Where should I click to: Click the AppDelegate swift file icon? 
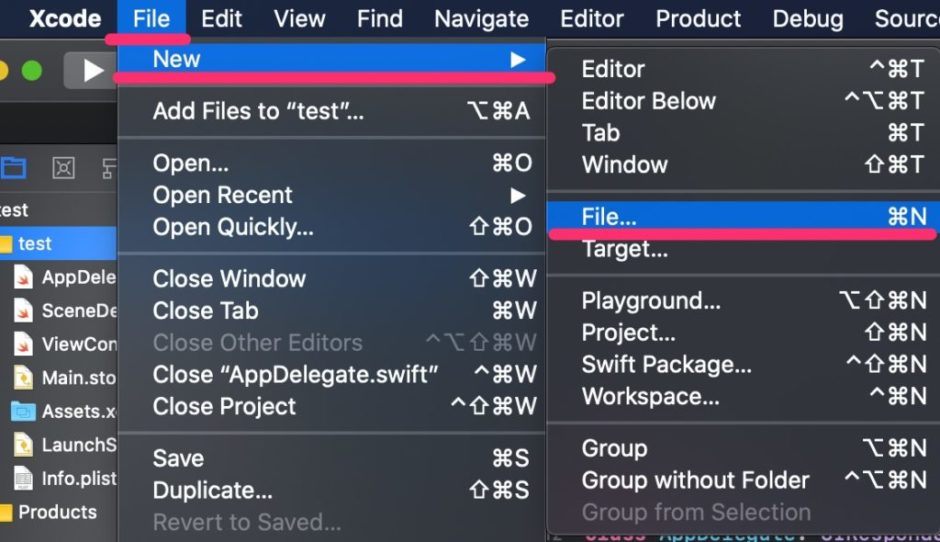pyautogui.click(x=23, y=277)
